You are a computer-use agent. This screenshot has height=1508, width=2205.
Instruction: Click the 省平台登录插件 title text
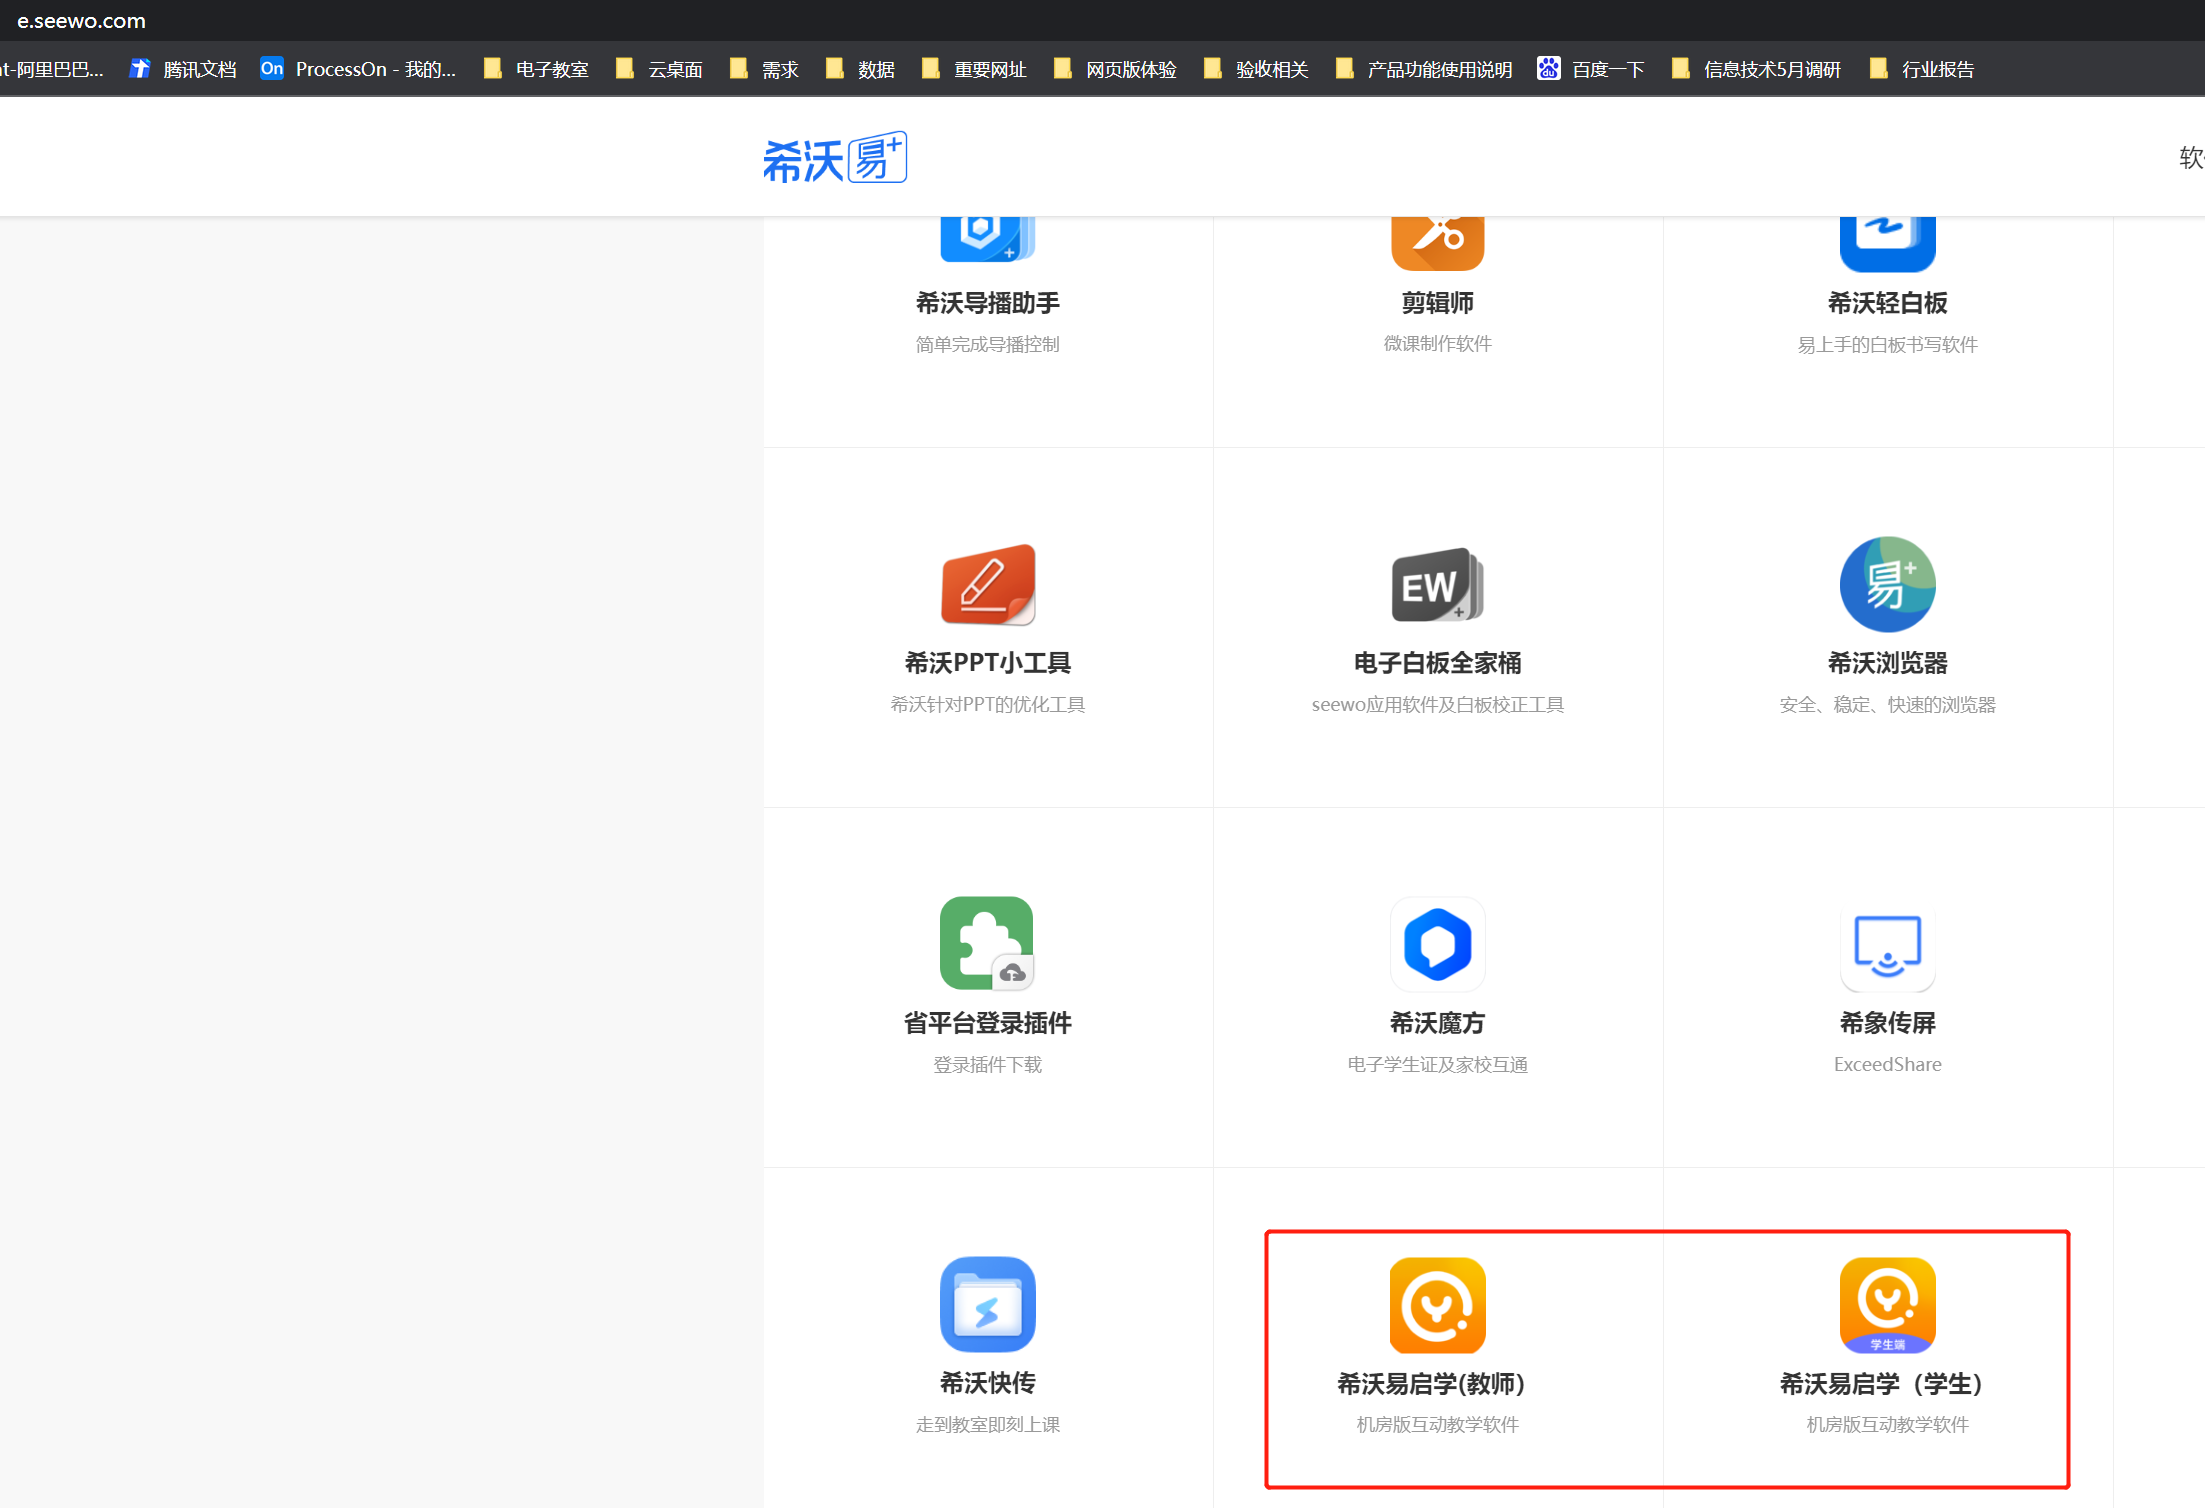(x=988, y=1023)
